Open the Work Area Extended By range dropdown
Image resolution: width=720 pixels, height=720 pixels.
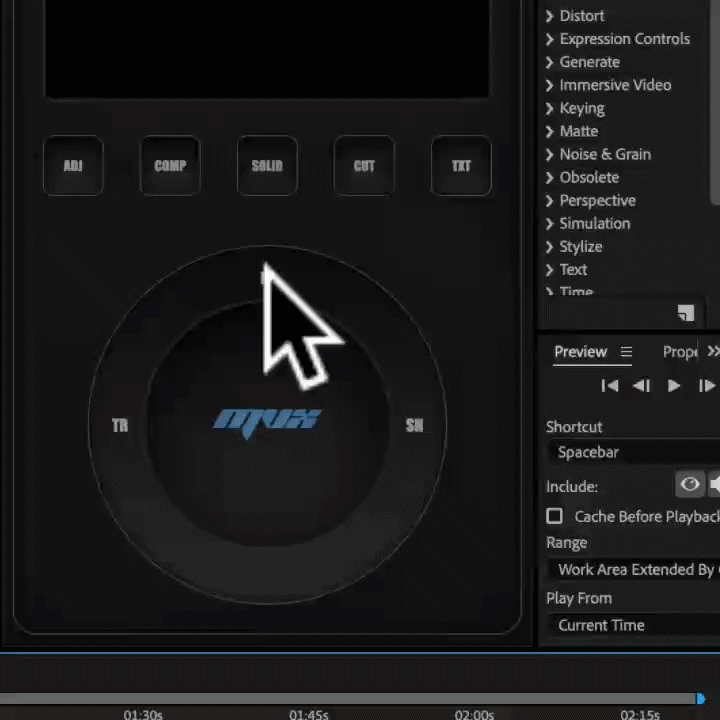634,569
